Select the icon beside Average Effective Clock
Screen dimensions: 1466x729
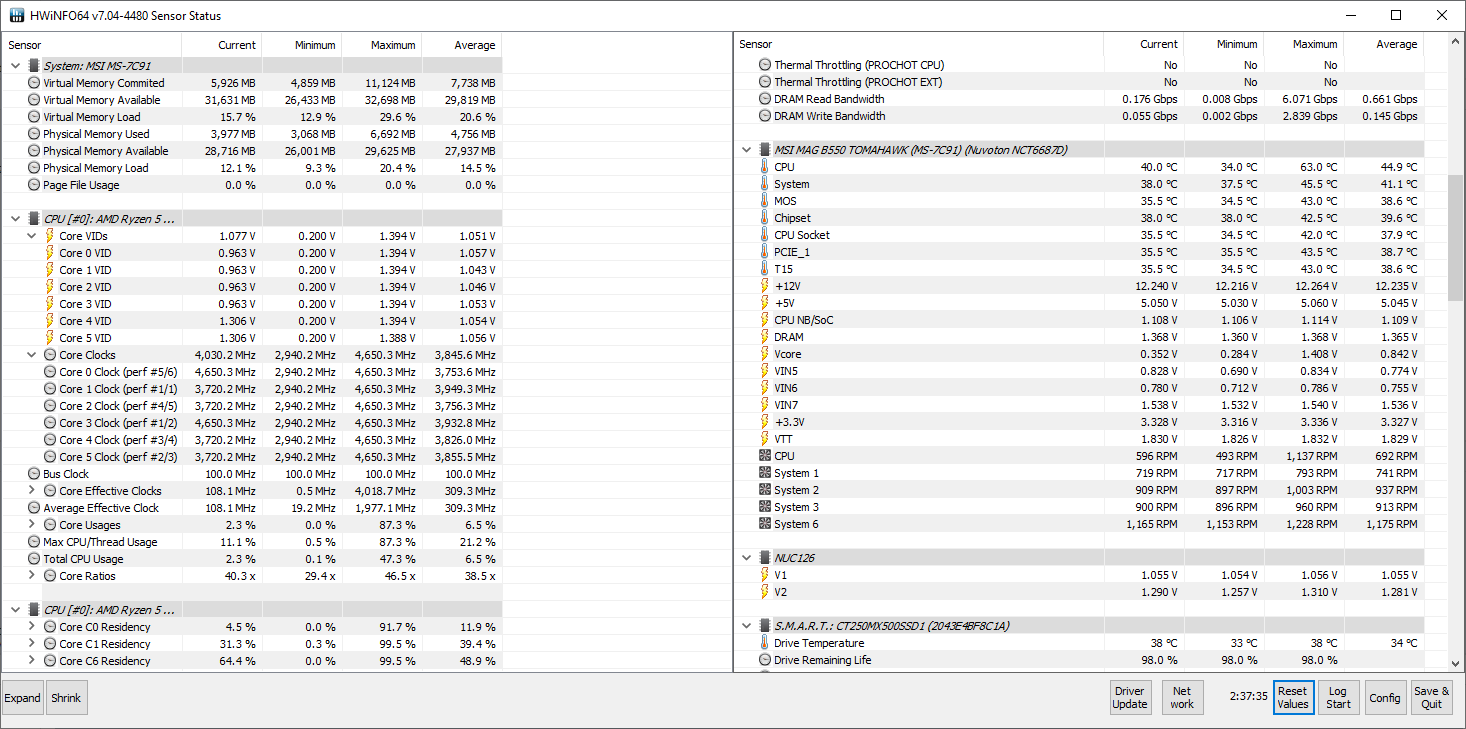tap(34, 508)
